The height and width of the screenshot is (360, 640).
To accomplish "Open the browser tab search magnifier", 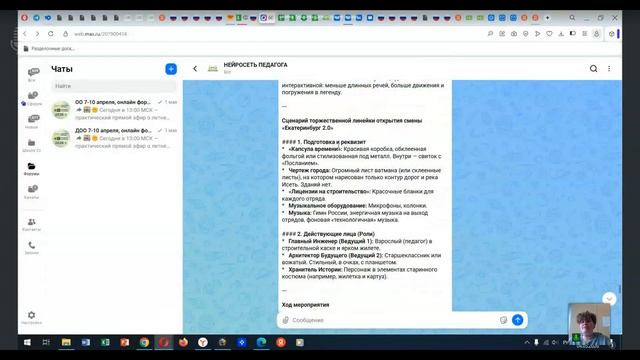I will [572, 18].
